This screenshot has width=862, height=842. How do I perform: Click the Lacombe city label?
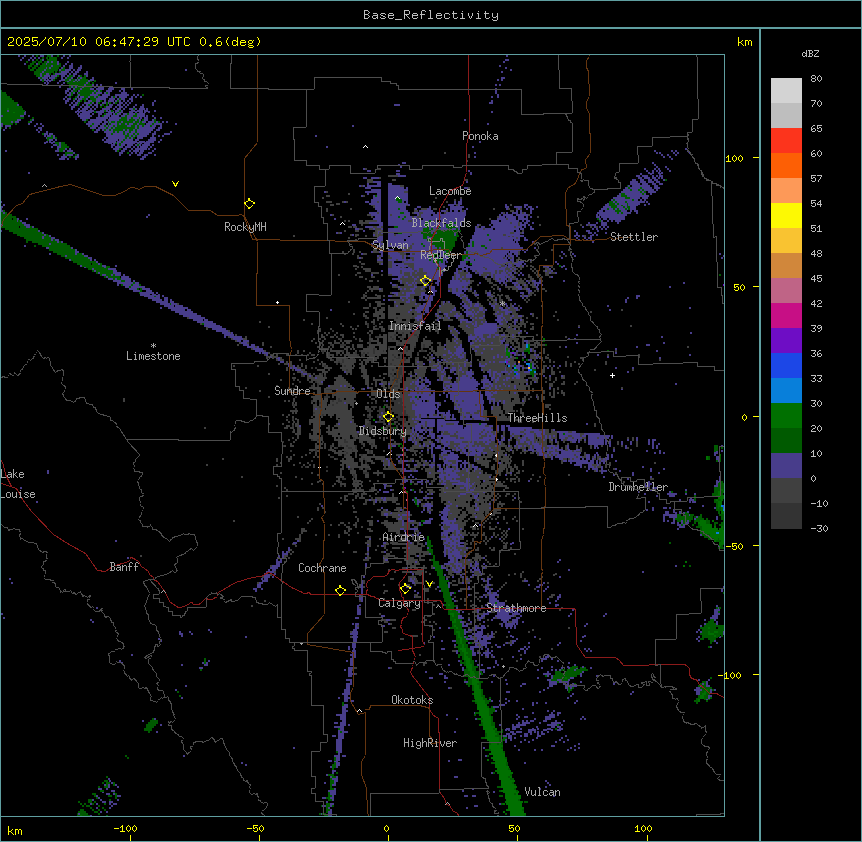(x=450, y=191)
